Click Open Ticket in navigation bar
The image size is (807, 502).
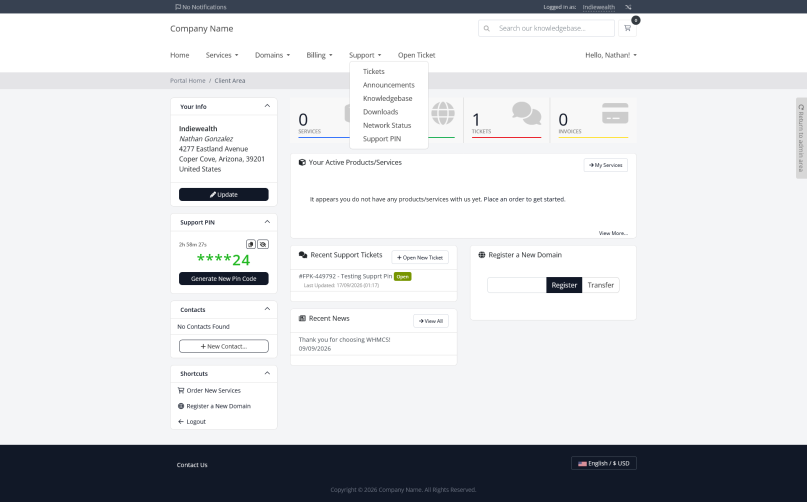416,55
